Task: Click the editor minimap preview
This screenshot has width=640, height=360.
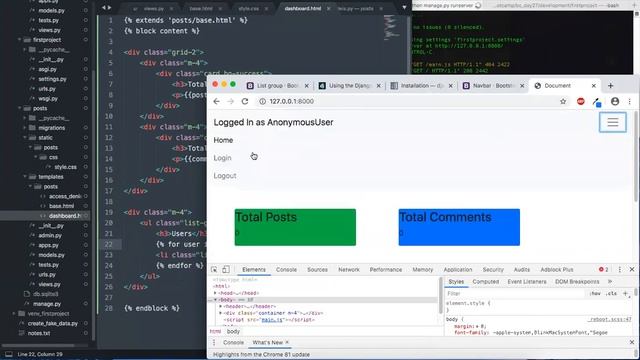Action: tap(391, 28)
